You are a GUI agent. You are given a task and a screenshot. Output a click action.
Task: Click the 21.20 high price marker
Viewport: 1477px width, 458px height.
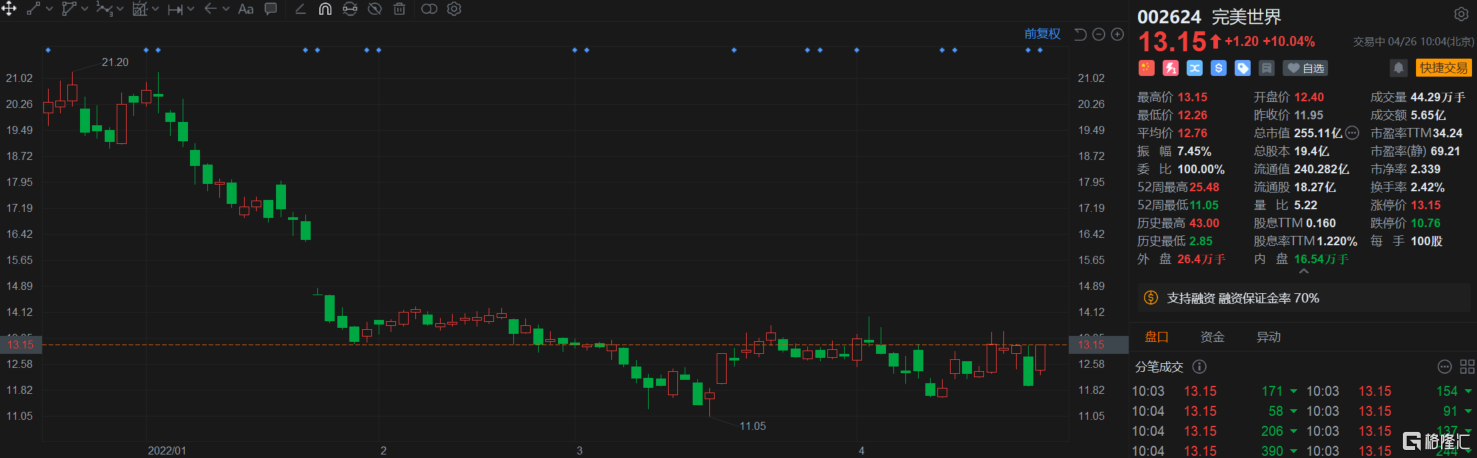pos(115,62)
